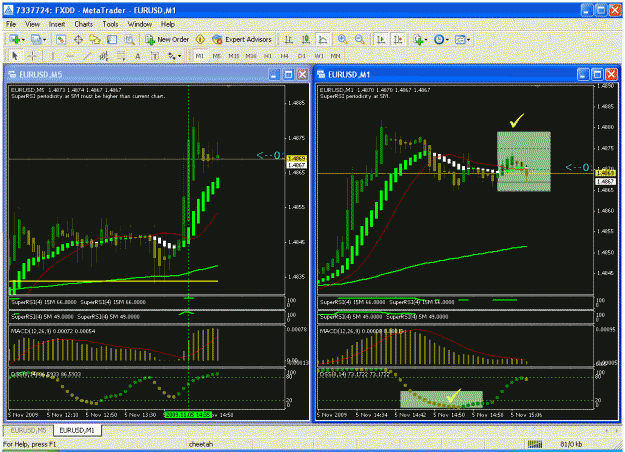Open the Terminal window icon

coord(112,39)
